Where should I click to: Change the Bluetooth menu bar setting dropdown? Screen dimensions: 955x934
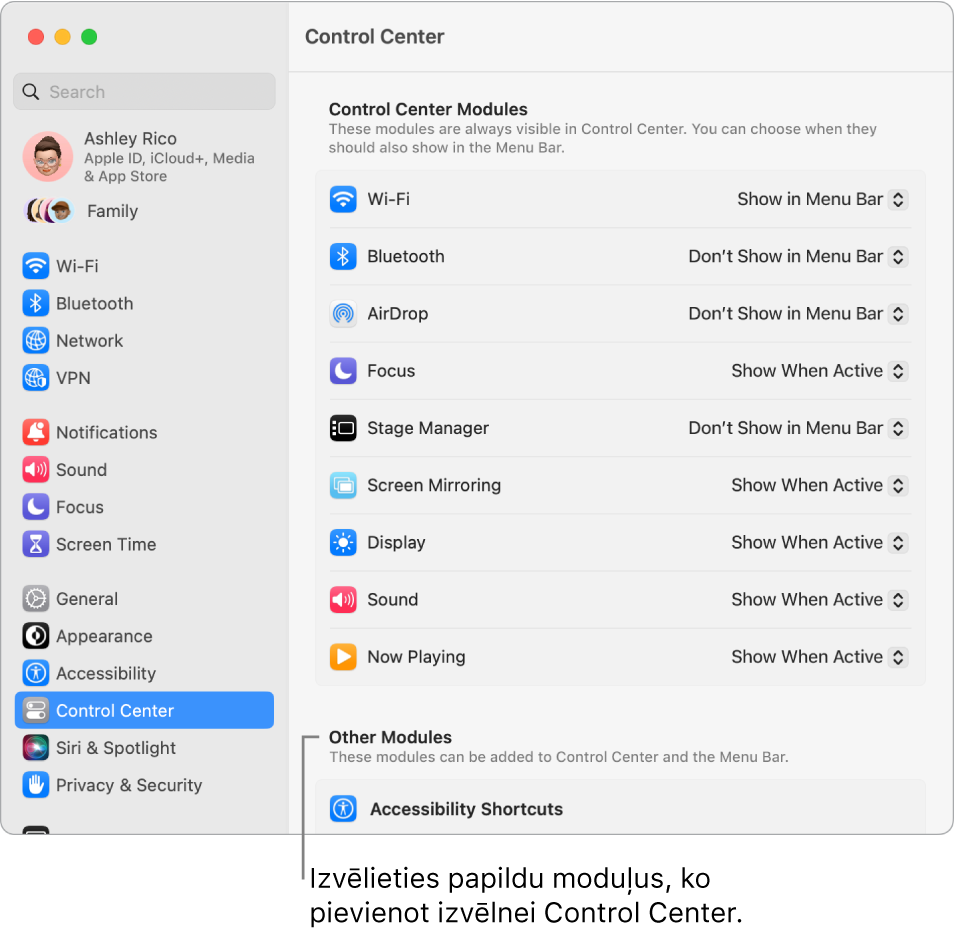(x=797, y=256)
